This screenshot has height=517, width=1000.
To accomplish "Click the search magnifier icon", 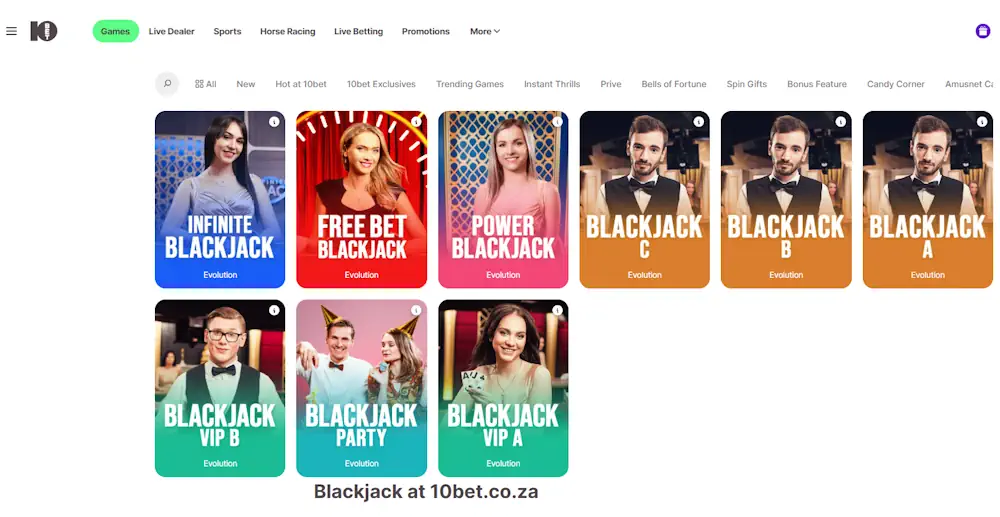I will [x=167, y=84].
